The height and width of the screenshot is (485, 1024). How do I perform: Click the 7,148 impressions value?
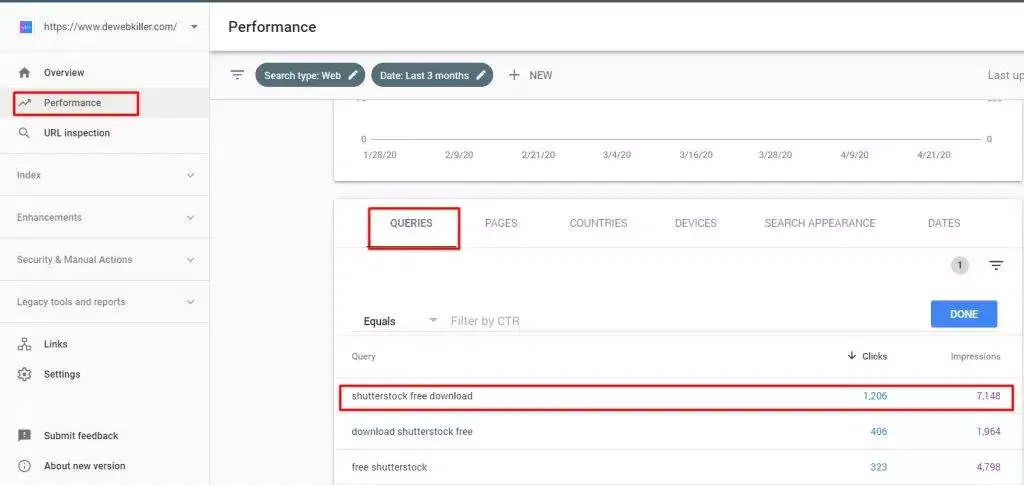pos(988,396)
